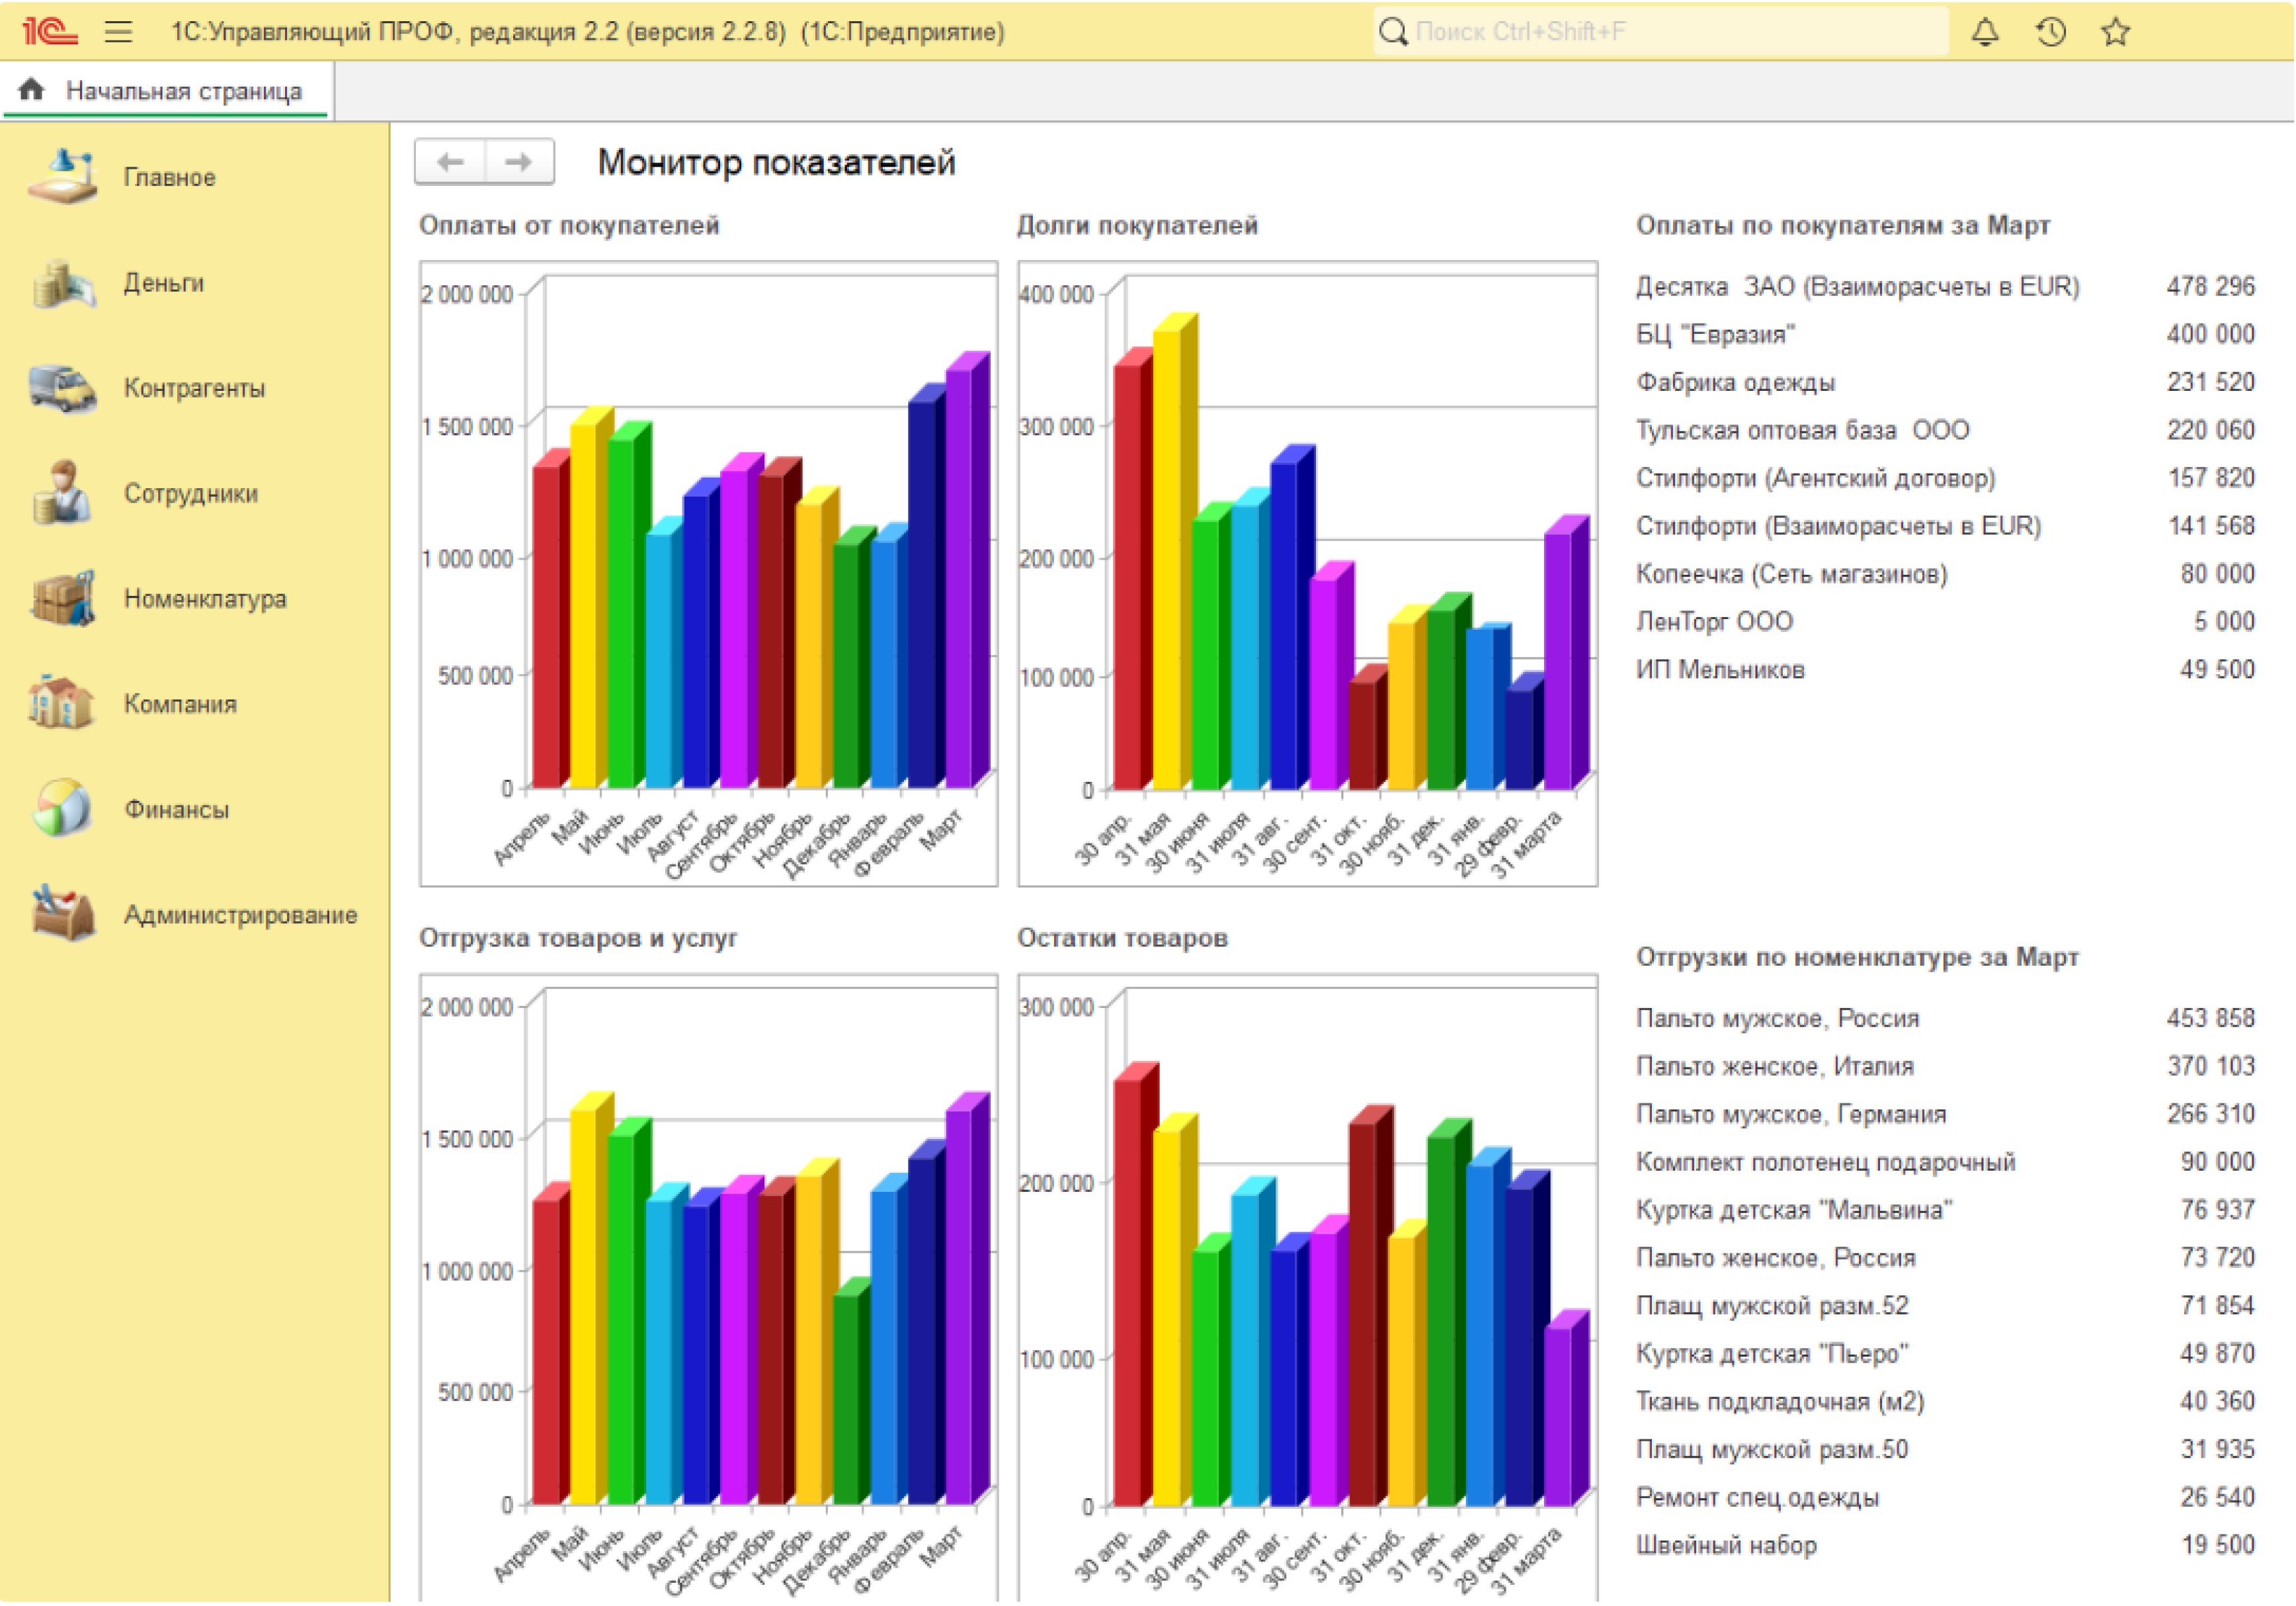2296x1606 pixels.
Task: Go back with left arrow button
Action: click(450, 161)
